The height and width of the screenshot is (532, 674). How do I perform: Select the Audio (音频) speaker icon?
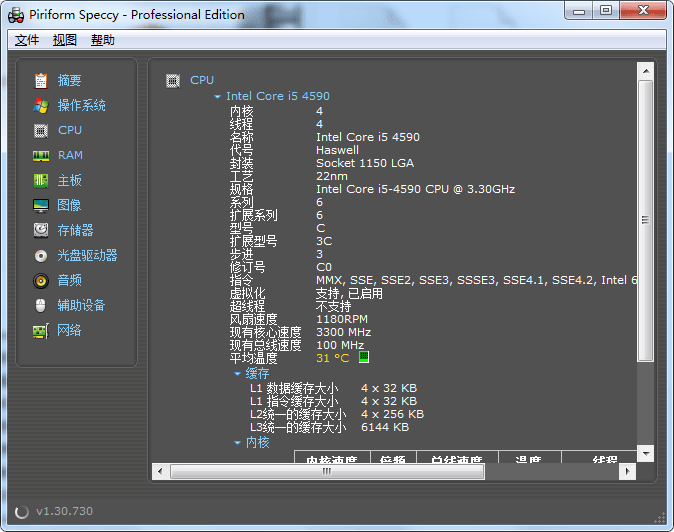[41, 281]
